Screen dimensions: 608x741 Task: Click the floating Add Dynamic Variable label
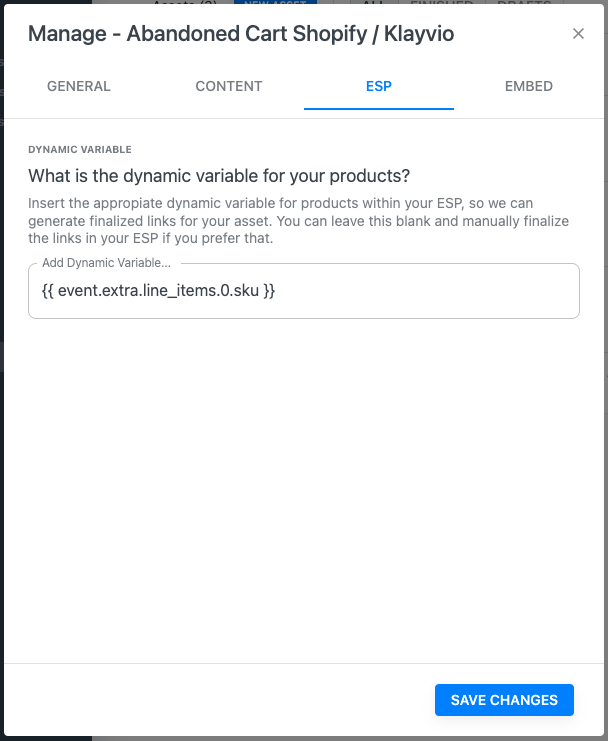(107, 264)
